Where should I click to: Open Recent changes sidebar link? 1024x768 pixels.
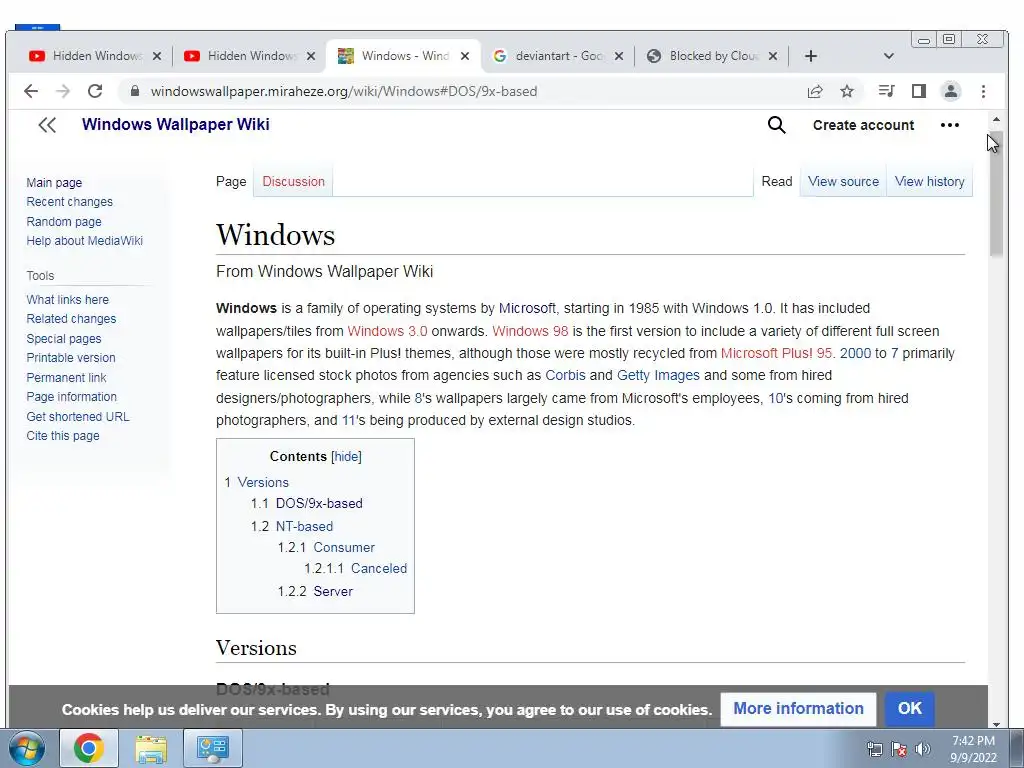coord(69,202)
